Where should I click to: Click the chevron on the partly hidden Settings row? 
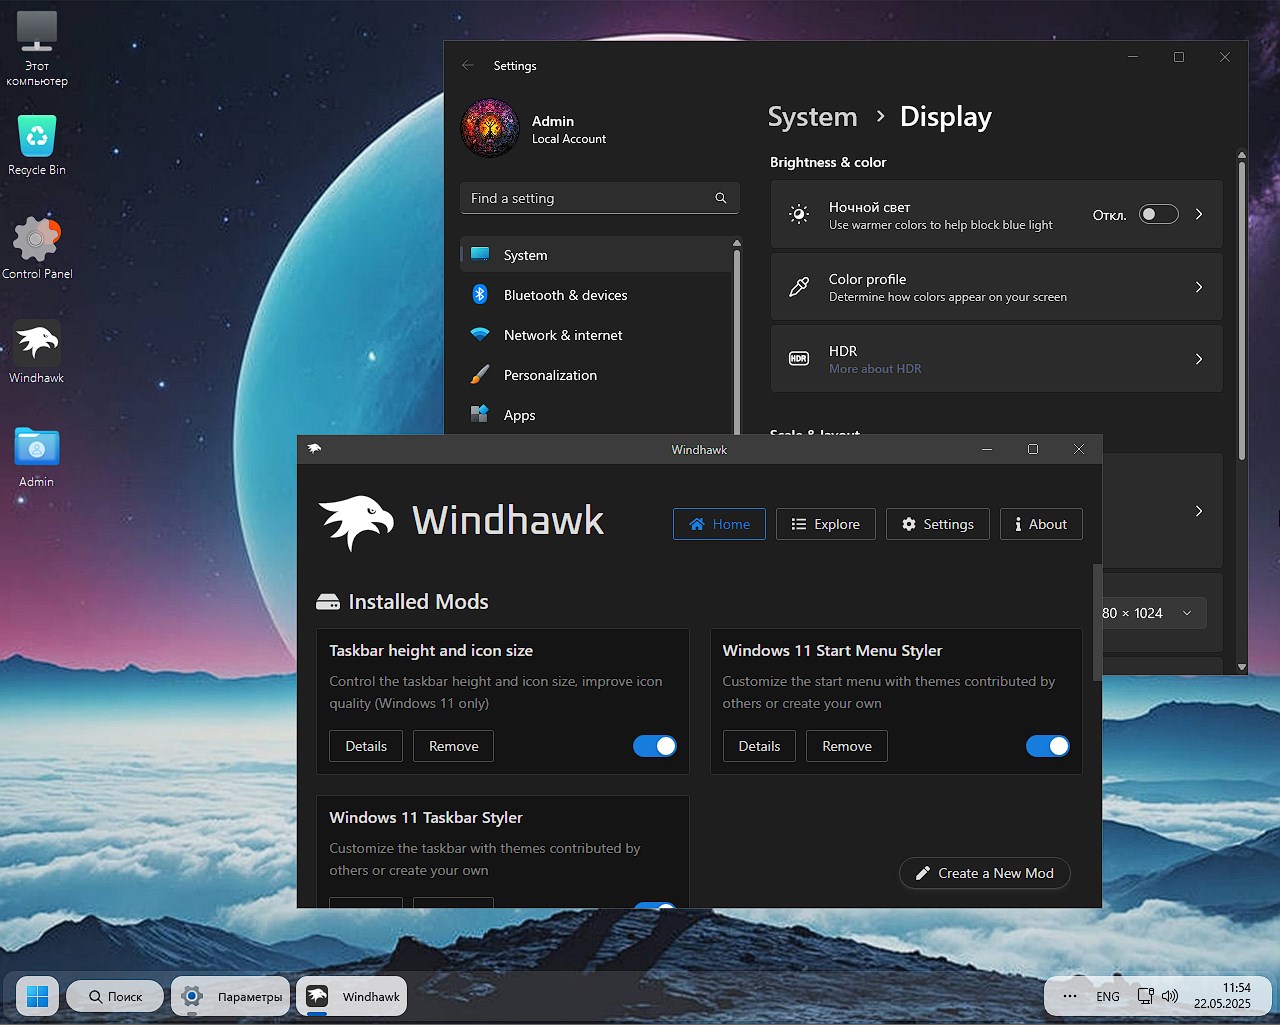[1199, 511]
